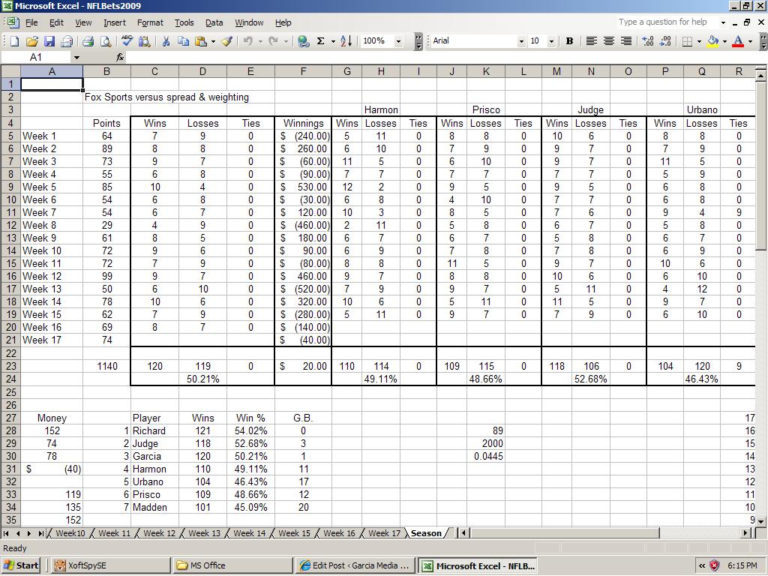Switch to XoftSpySE in the taskbar
The image size is (768, 576).
[111, 566]
